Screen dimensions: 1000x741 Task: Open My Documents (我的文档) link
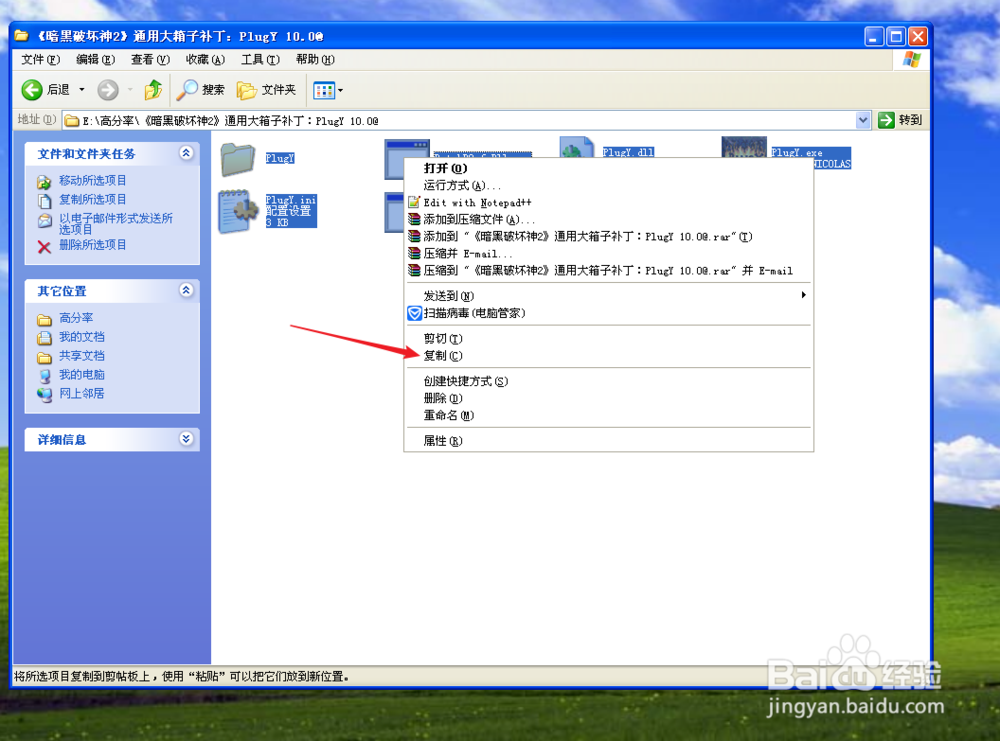pyautogui.click(x=82, y=337)
